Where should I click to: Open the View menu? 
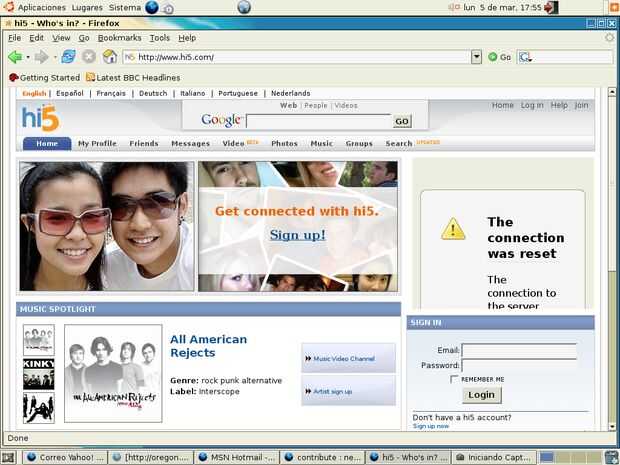coord(61,38)
